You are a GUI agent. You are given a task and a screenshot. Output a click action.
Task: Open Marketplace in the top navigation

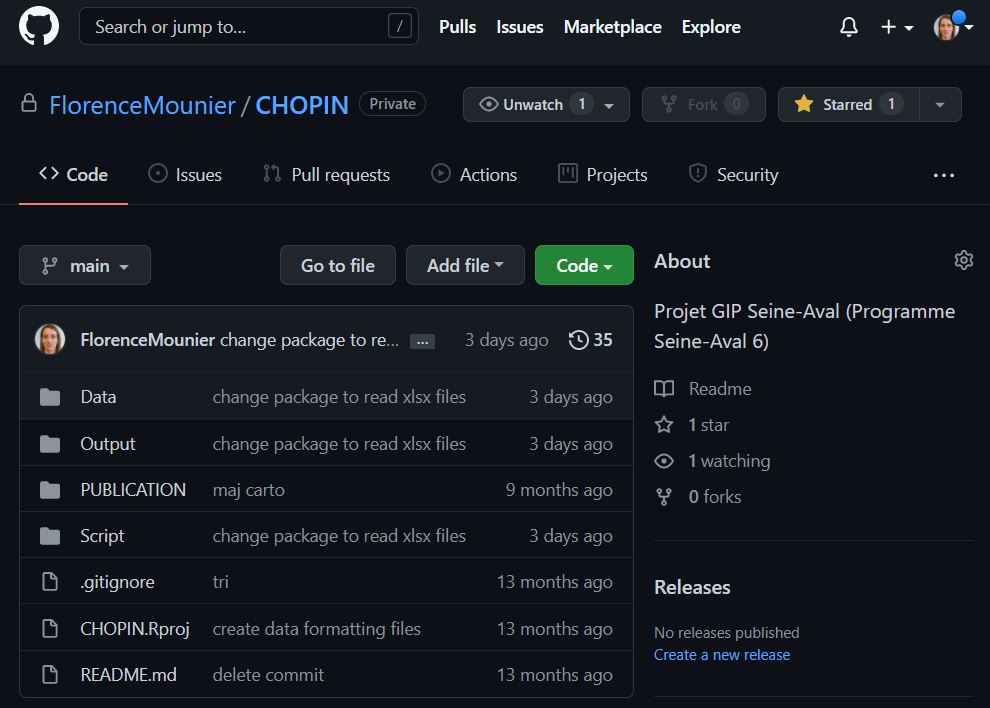pos(612,27)
